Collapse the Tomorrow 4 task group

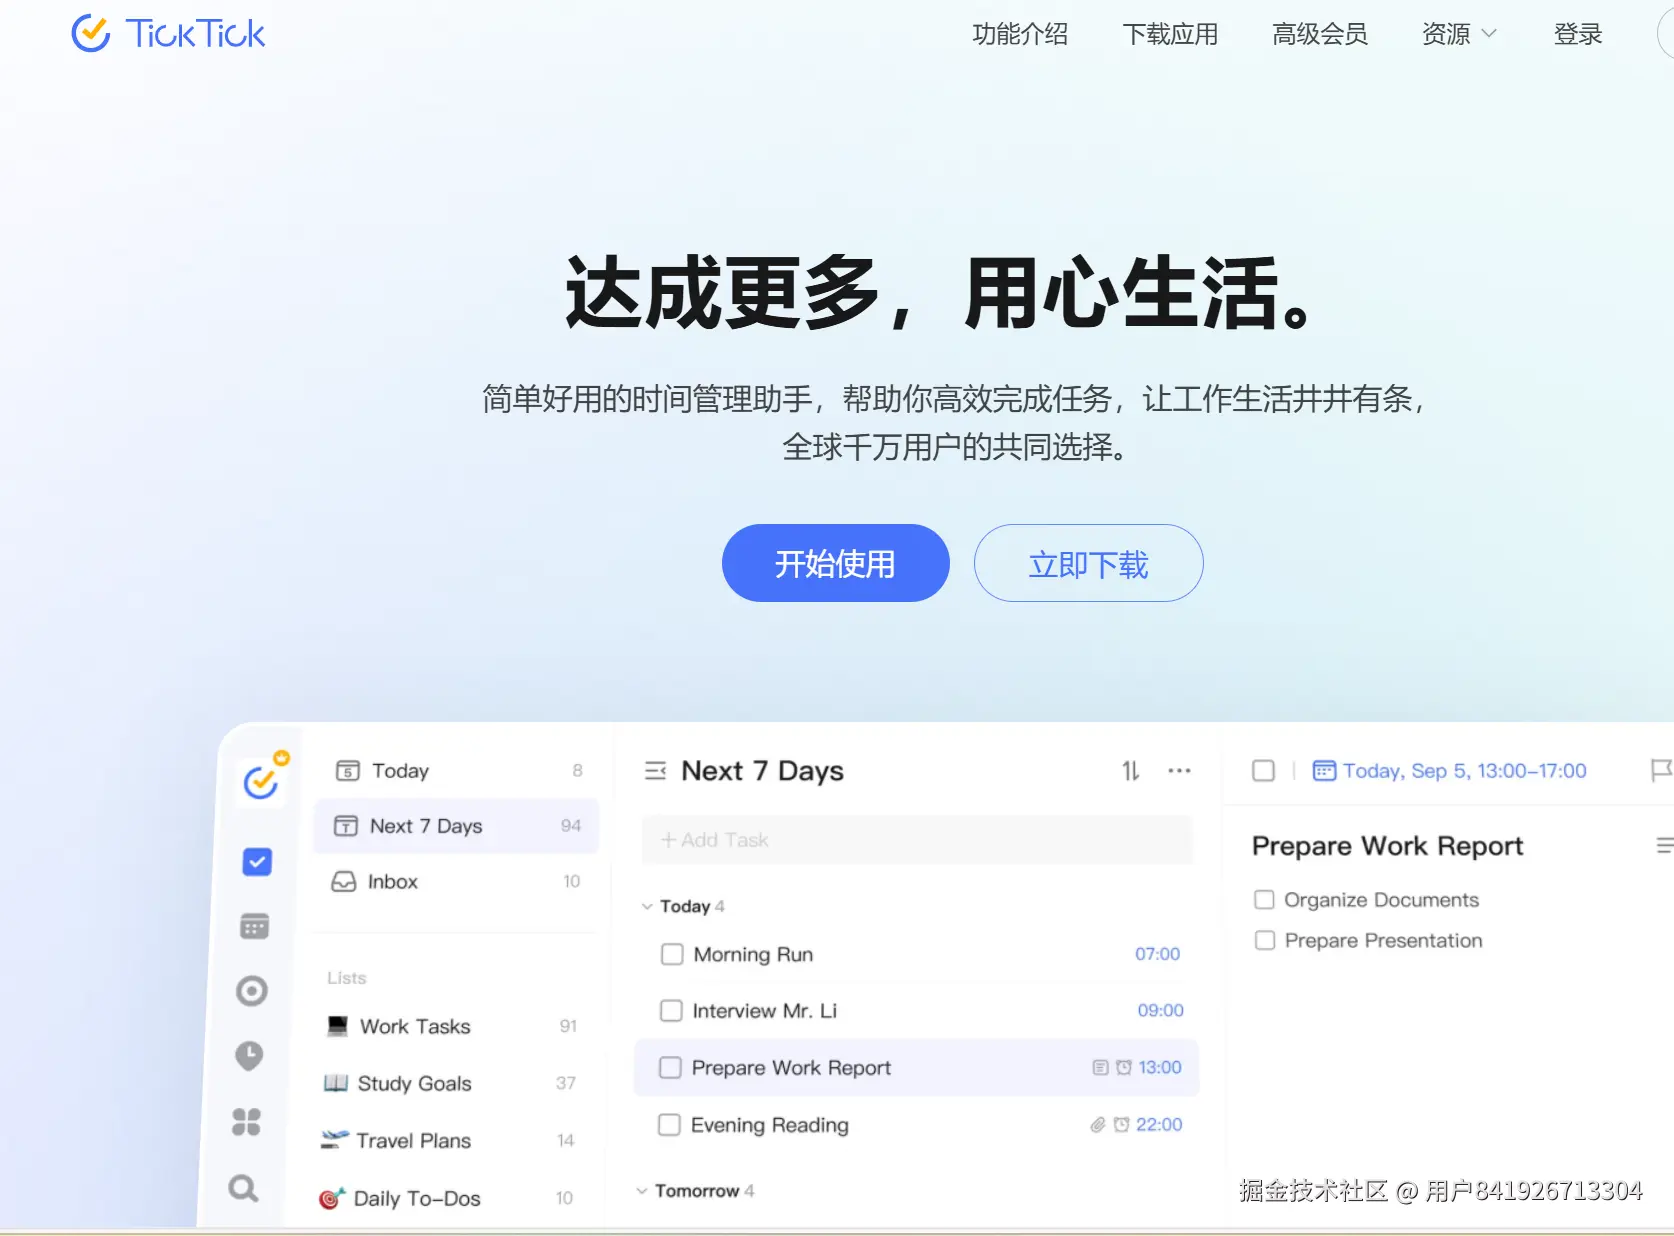[642, 1191]
